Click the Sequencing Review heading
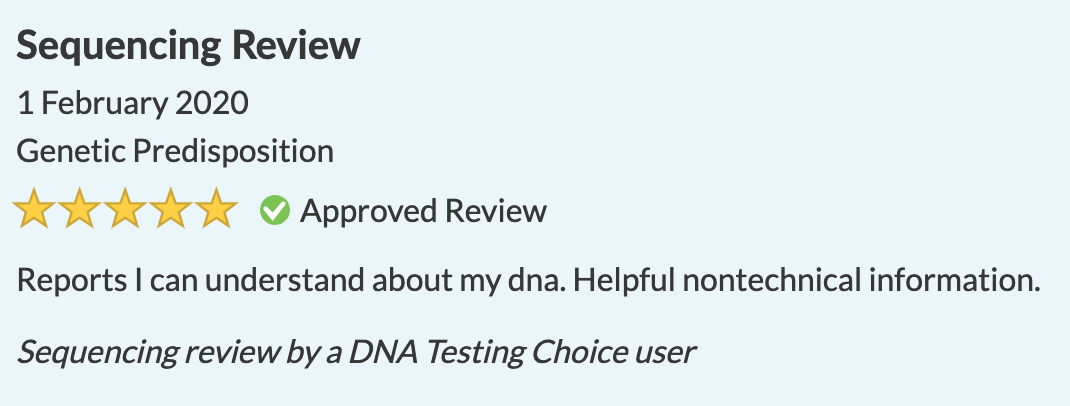The height and width of the screenshot is (406, 1070). point(188,46)
